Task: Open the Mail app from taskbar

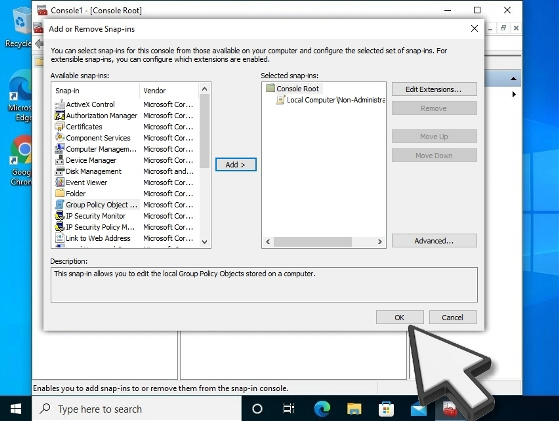Action: [x=419, y=409]
